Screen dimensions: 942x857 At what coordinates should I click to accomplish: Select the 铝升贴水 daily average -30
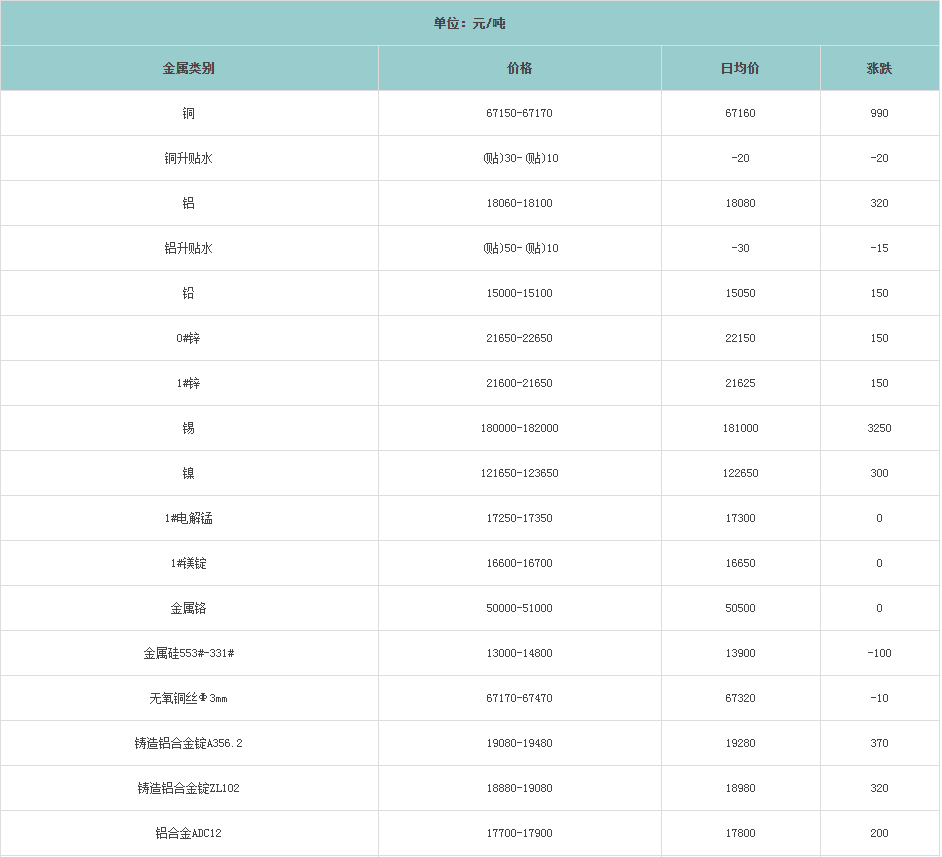coord(740,249)
